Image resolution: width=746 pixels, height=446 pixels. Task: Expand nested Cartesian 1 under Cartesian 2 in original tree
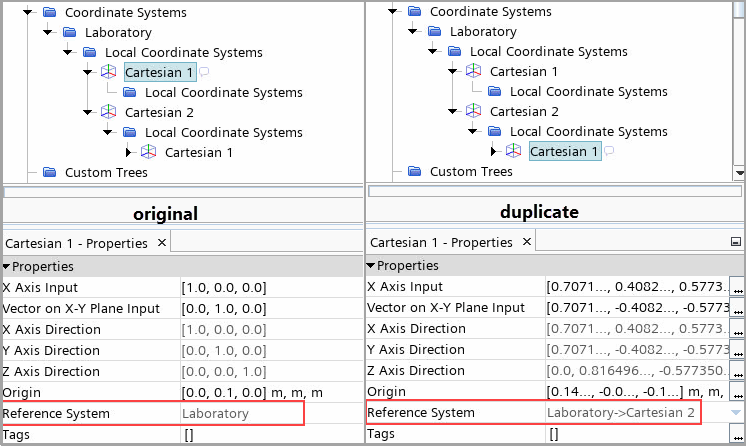coord(128,152)
